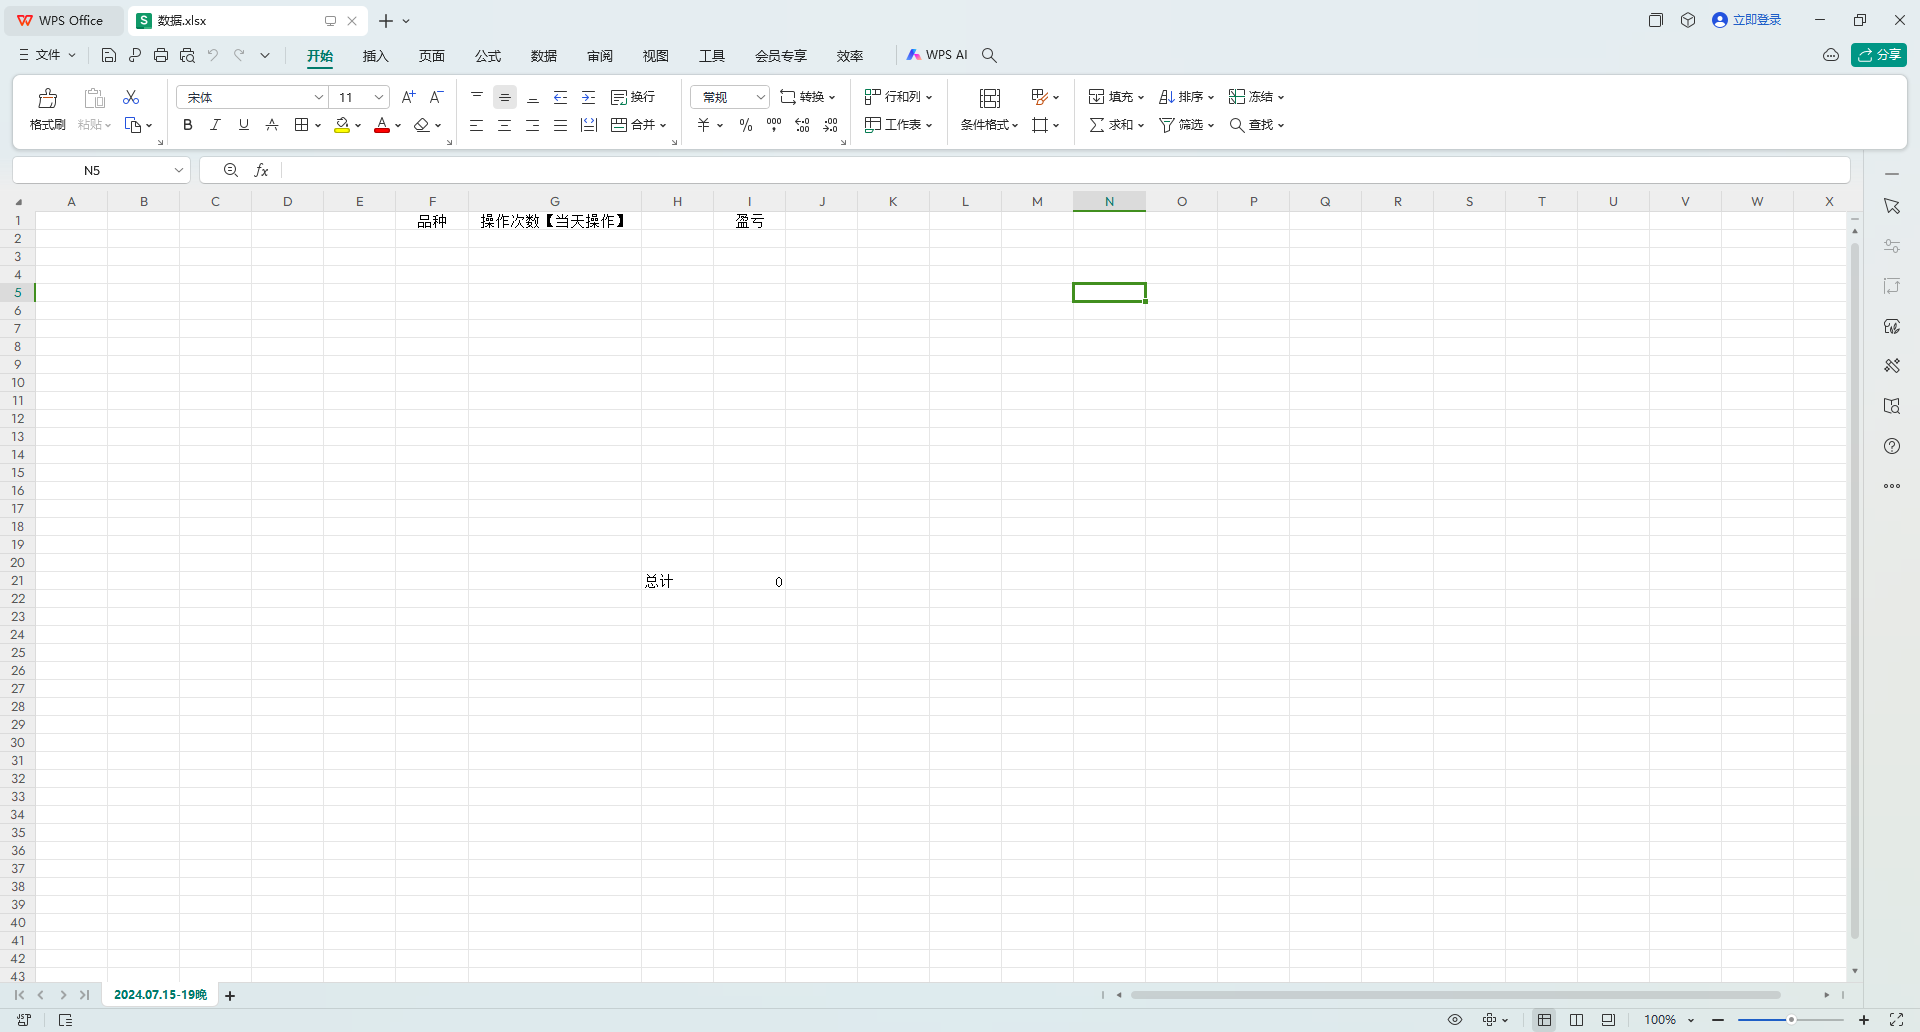Click the Format Painter icon
1920x1032 pixels.
click(47, 109)
